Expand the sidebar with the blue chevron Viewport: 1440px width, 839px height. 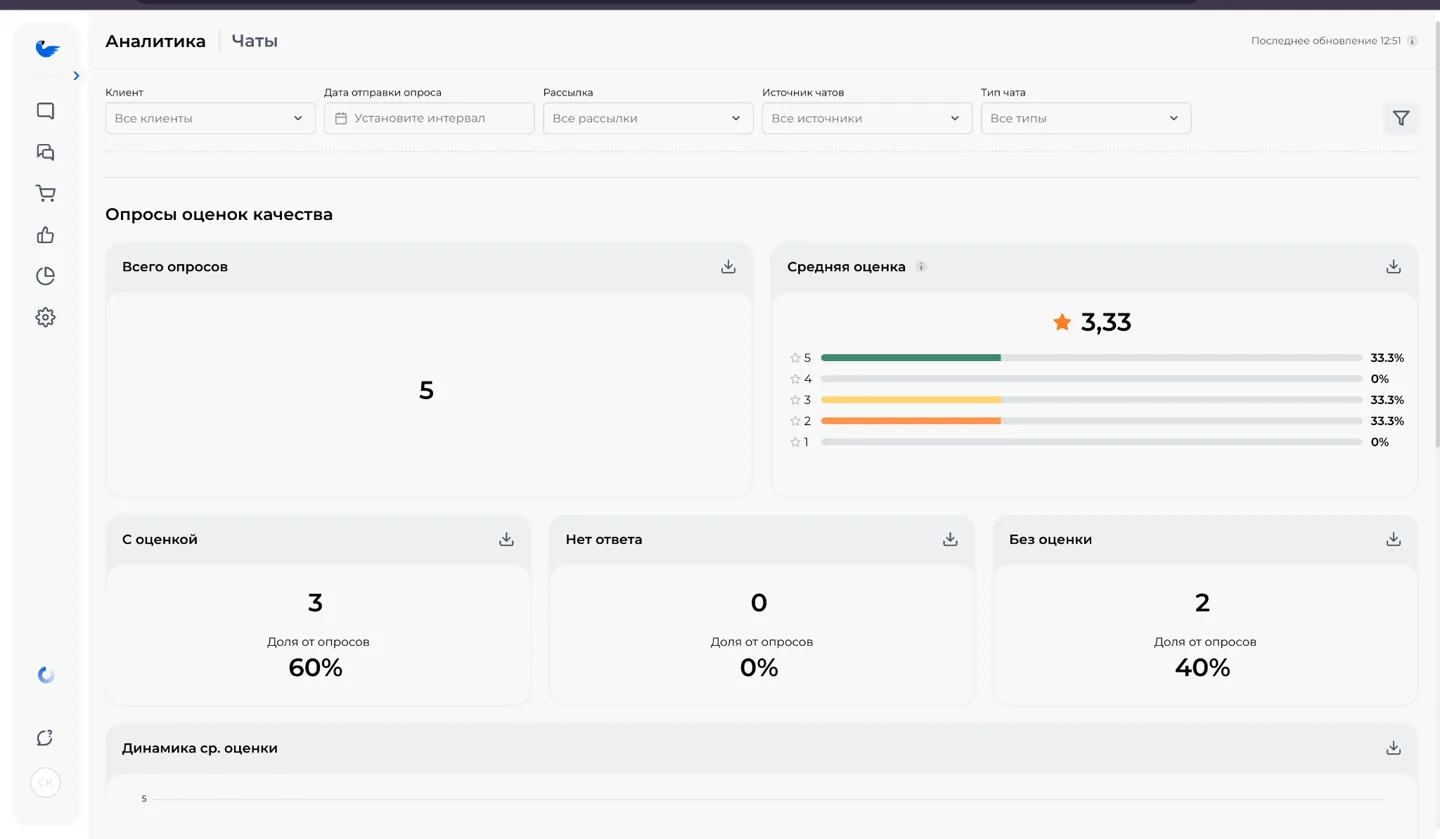click(x=76, y=76)
